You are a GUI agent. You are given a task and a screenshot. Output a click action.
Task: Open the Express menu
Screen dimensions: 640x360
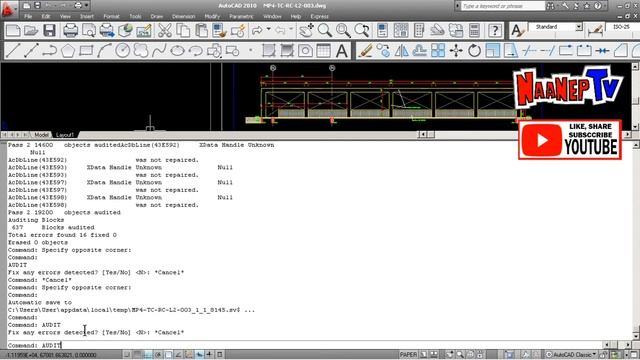tap(320, 16)
